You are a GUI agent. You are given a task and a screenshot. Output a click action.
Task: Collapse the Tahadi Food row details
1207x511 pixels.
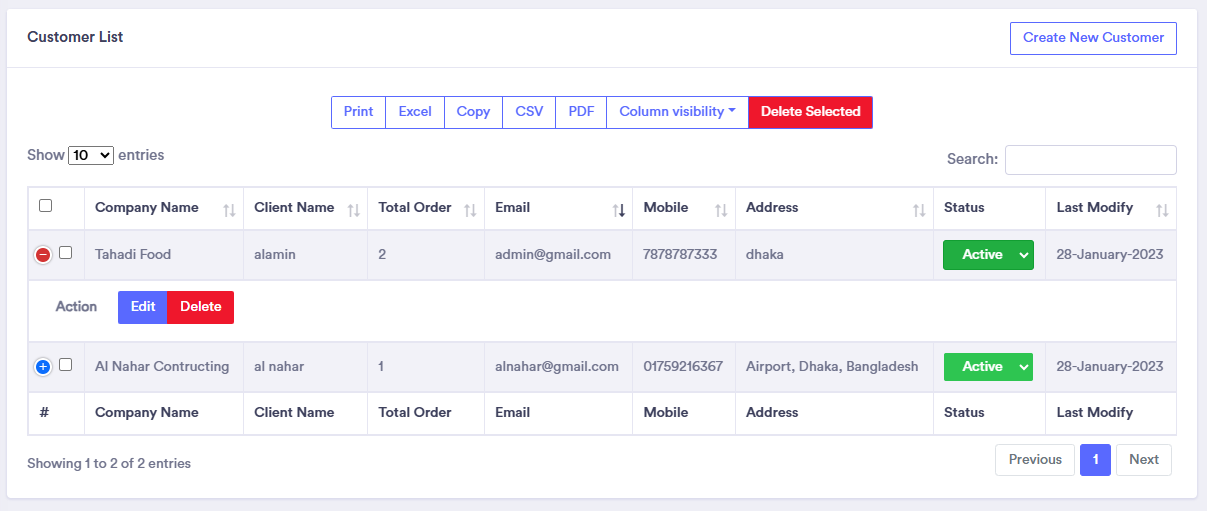[x=43, y=255]
